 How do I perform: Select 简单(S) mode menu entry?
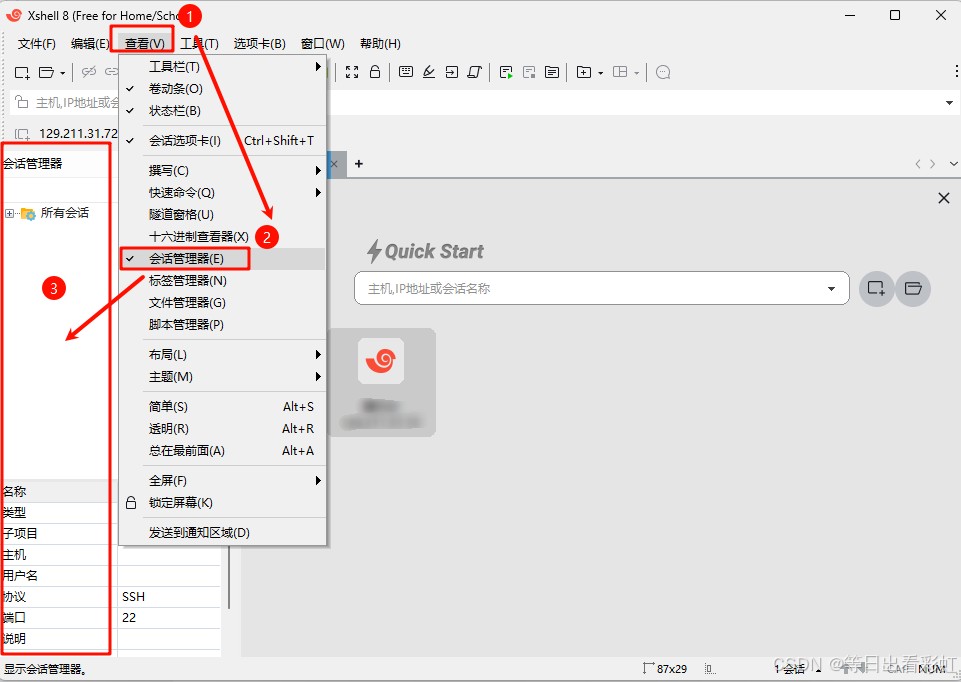point(223,406)
